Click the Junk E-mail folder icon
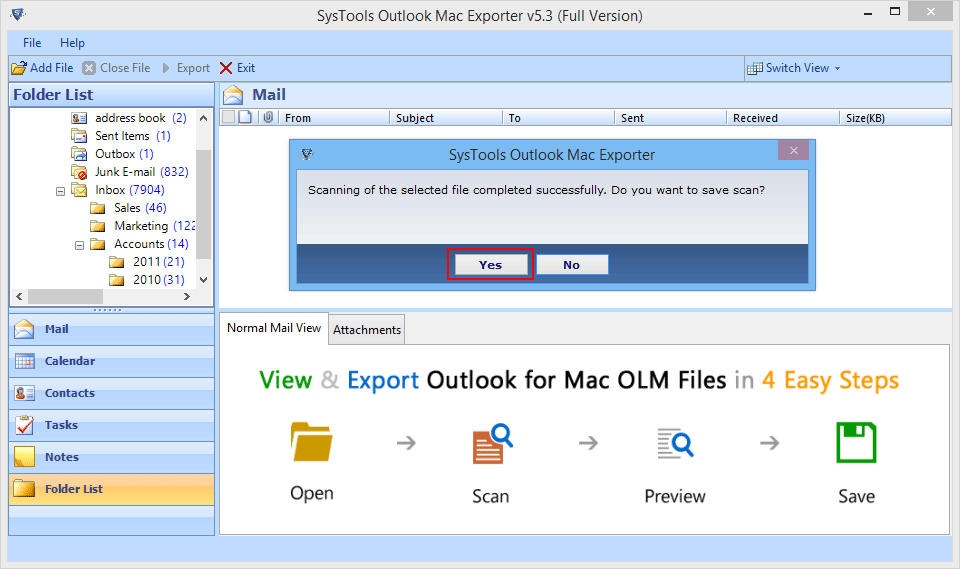This screenshot has height=569, width=960. pos(79,171)
